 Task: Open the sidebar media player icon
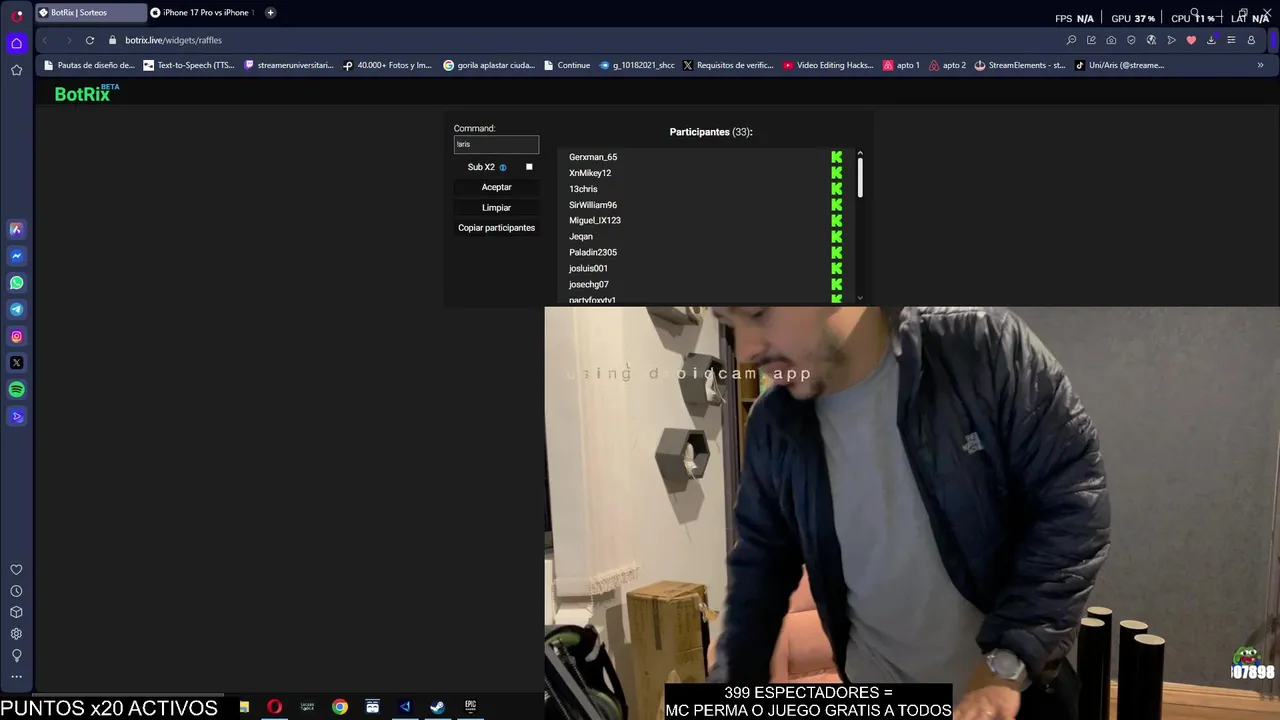16,416
